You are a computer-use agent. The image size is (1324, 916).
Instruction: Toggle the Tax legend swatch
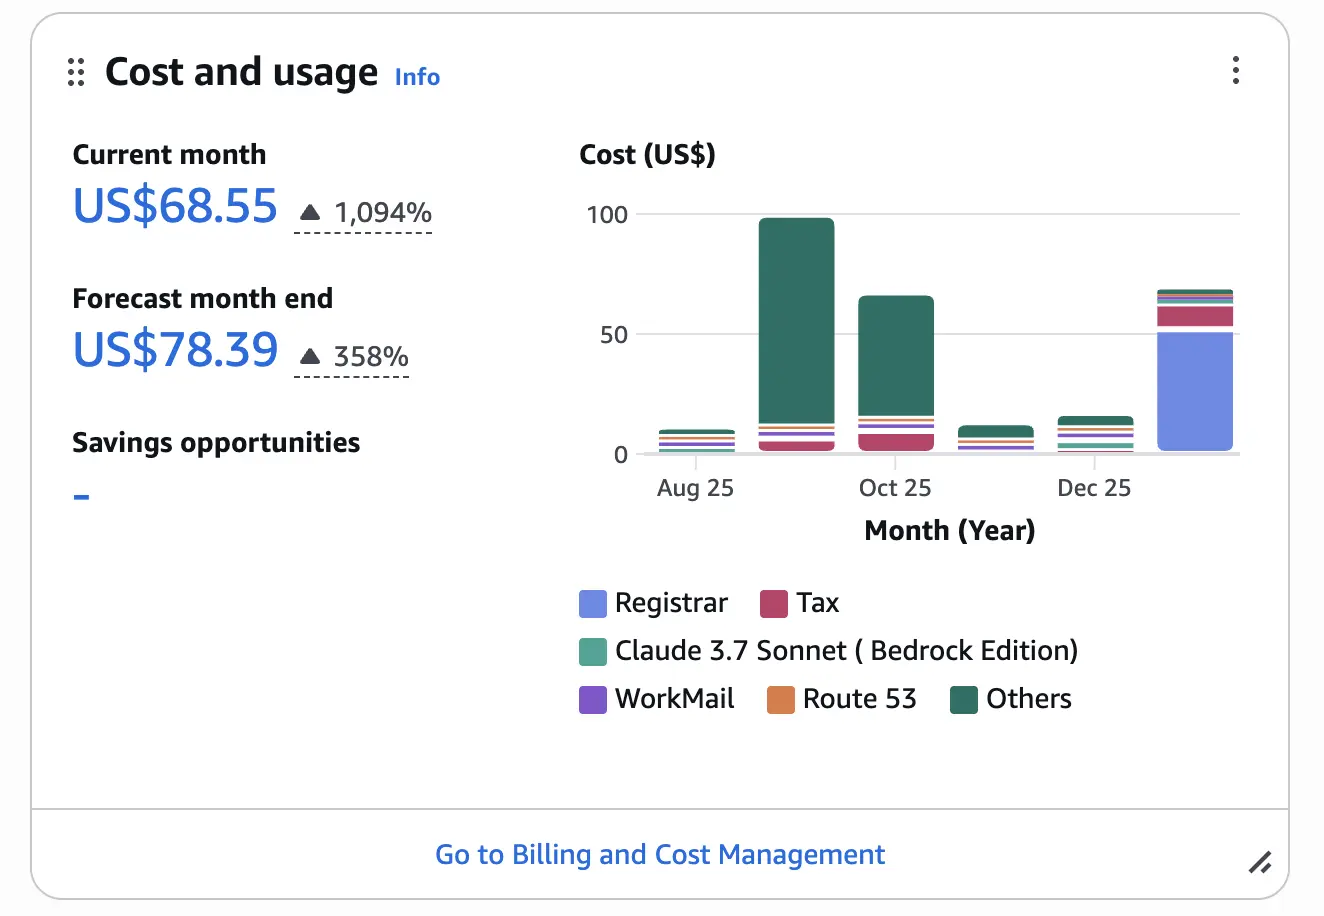click(x=774, y=604)
